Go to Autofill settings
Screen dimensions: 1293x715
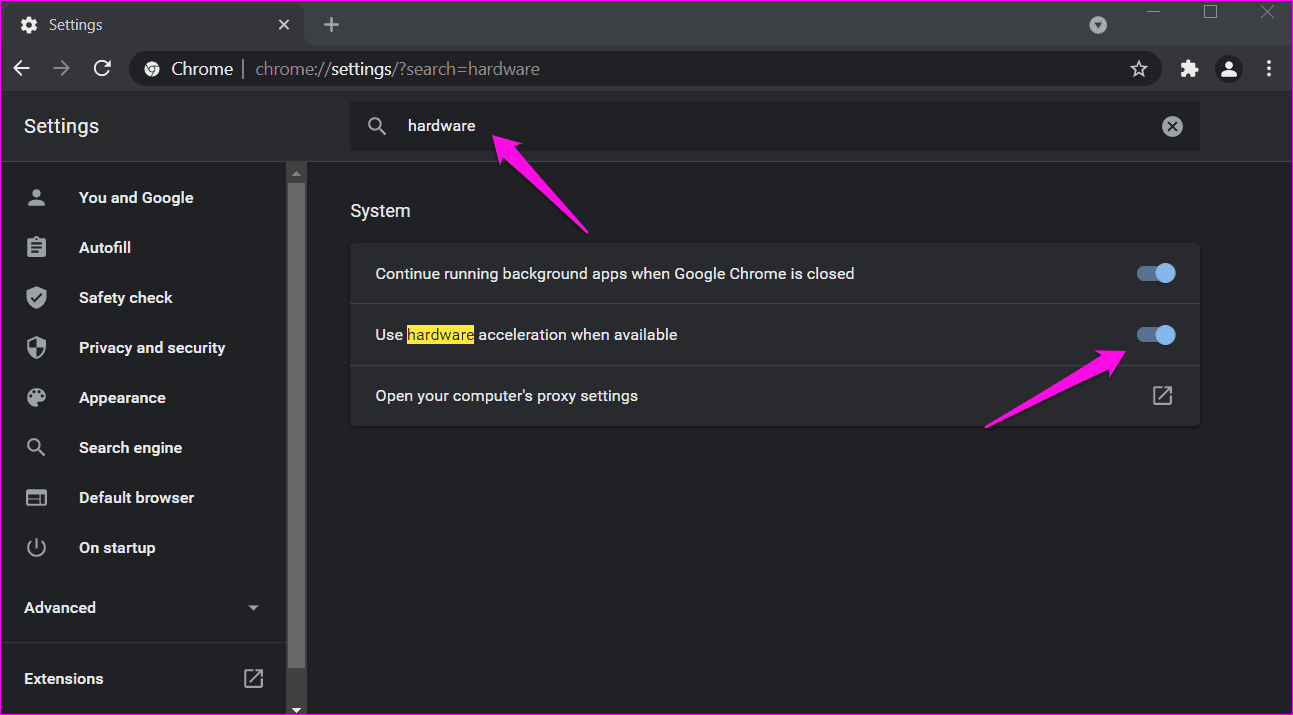(x=105, y=247)
